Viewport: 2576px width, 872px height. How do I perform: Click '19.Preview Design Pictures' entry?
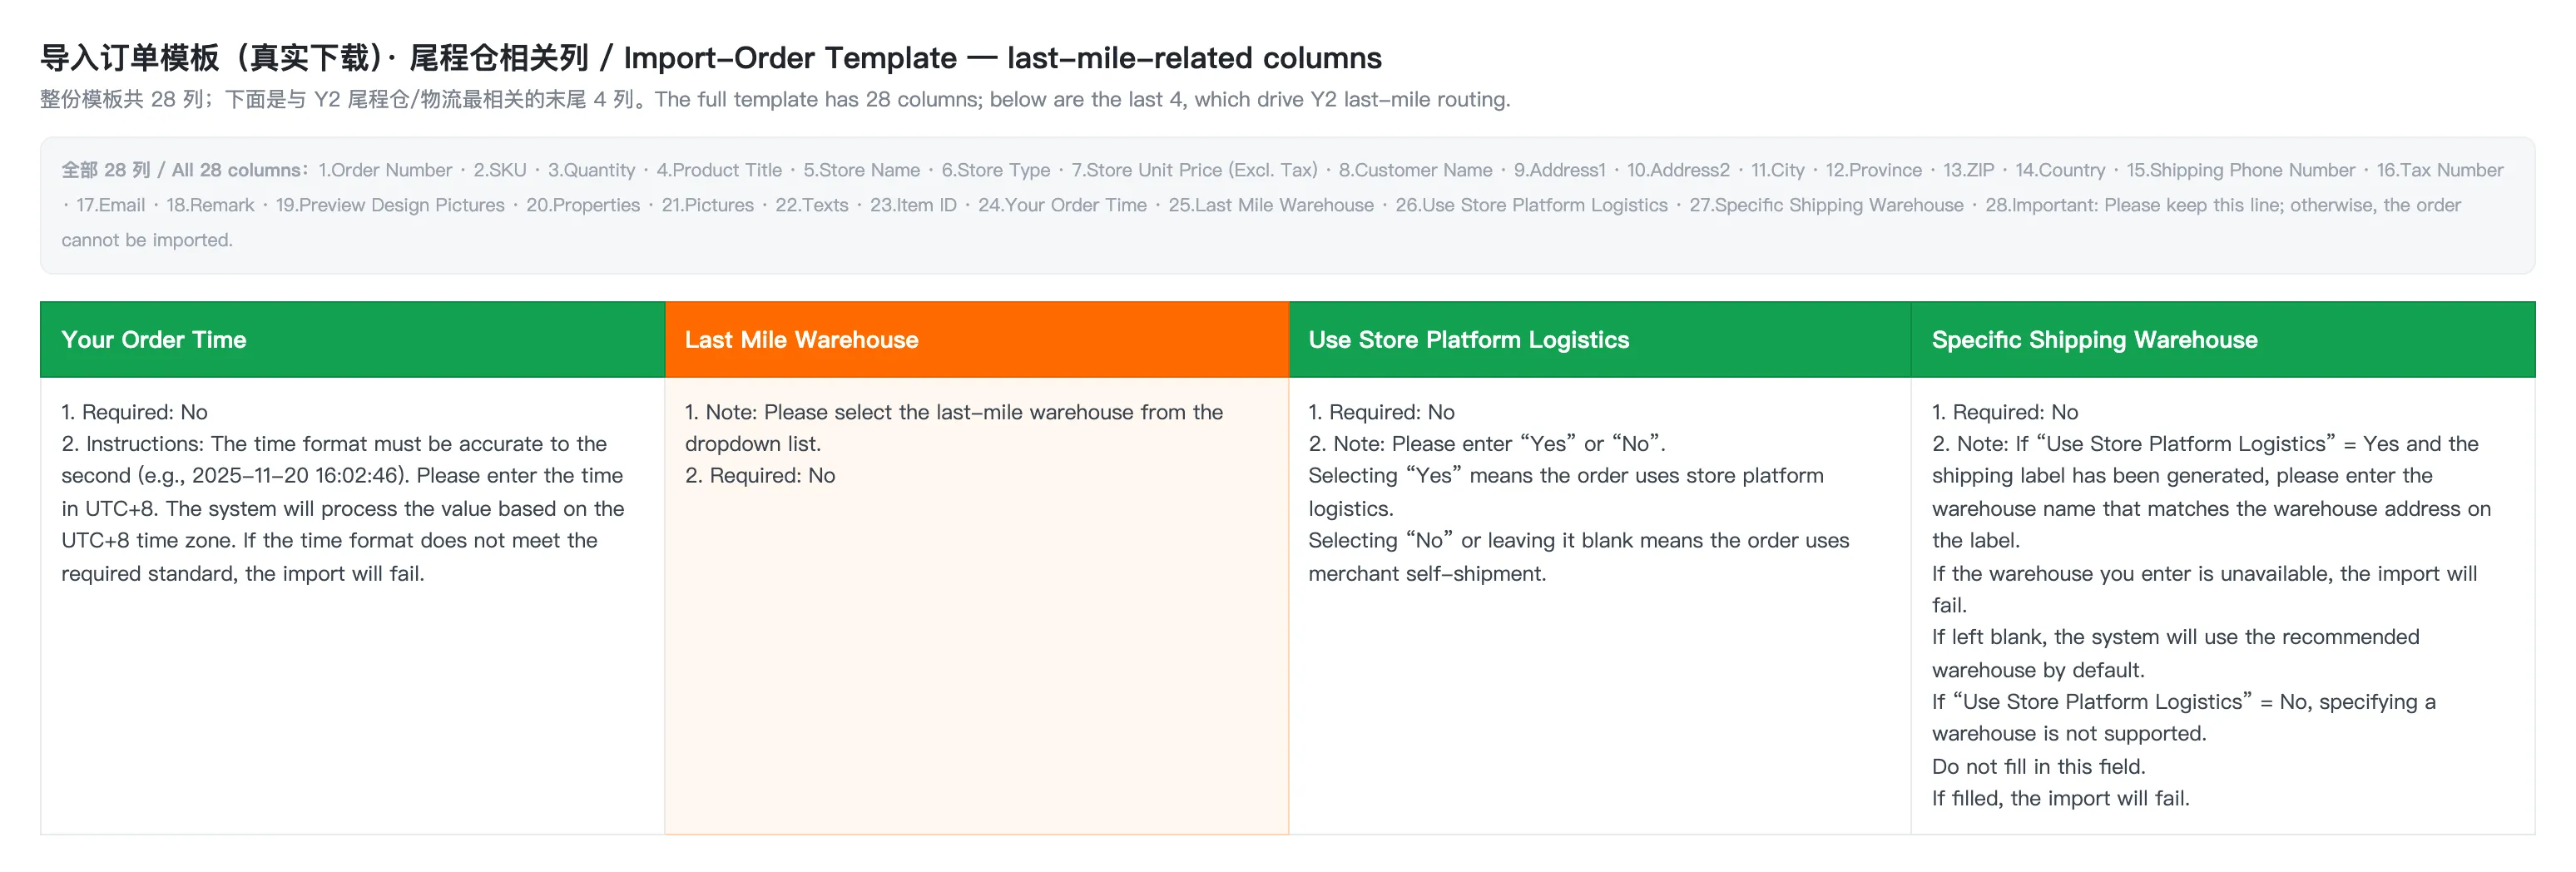tap(390, 205)
